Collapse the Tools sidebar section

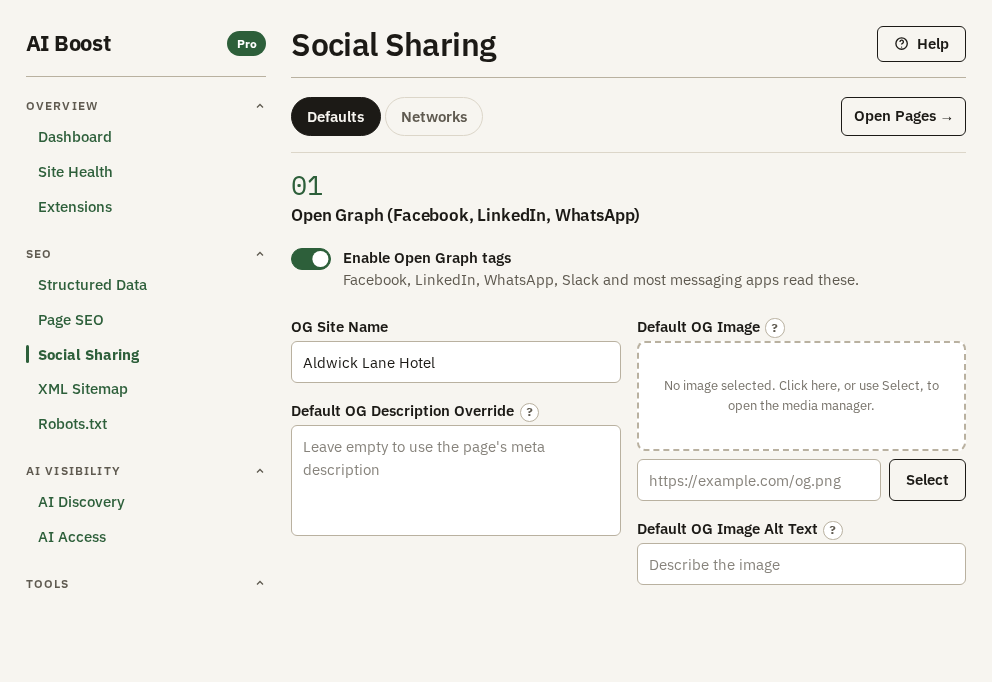click(146, 583)
